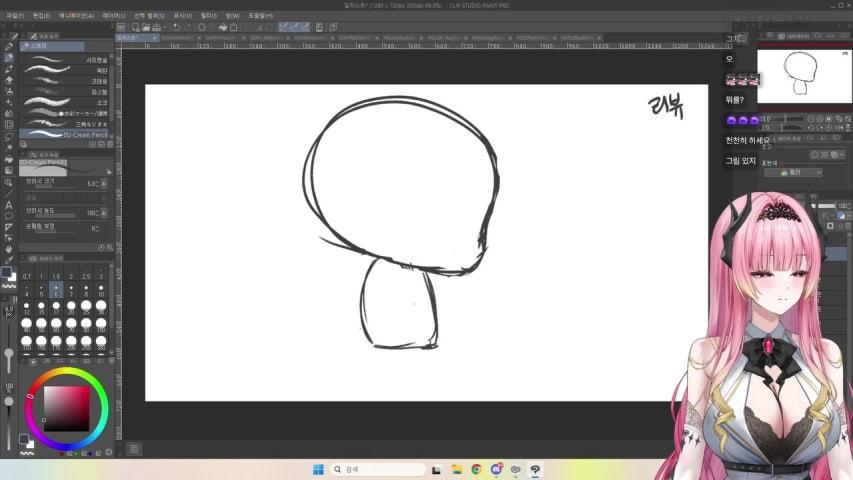This screenshot has width=853, height=480.
Task: Click the brush list scroll-up arrow
Action: coord(112,56)
